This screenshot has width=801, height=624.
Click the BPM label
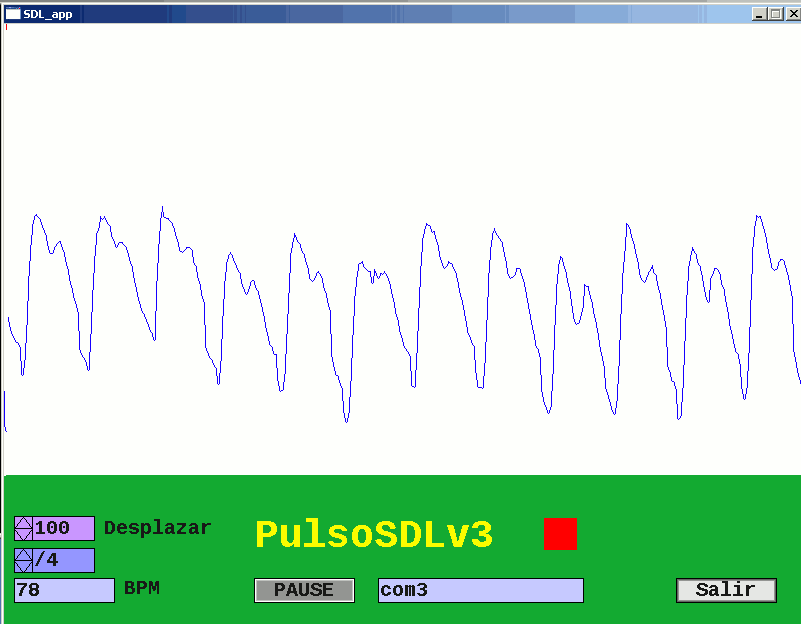[142, 588]
